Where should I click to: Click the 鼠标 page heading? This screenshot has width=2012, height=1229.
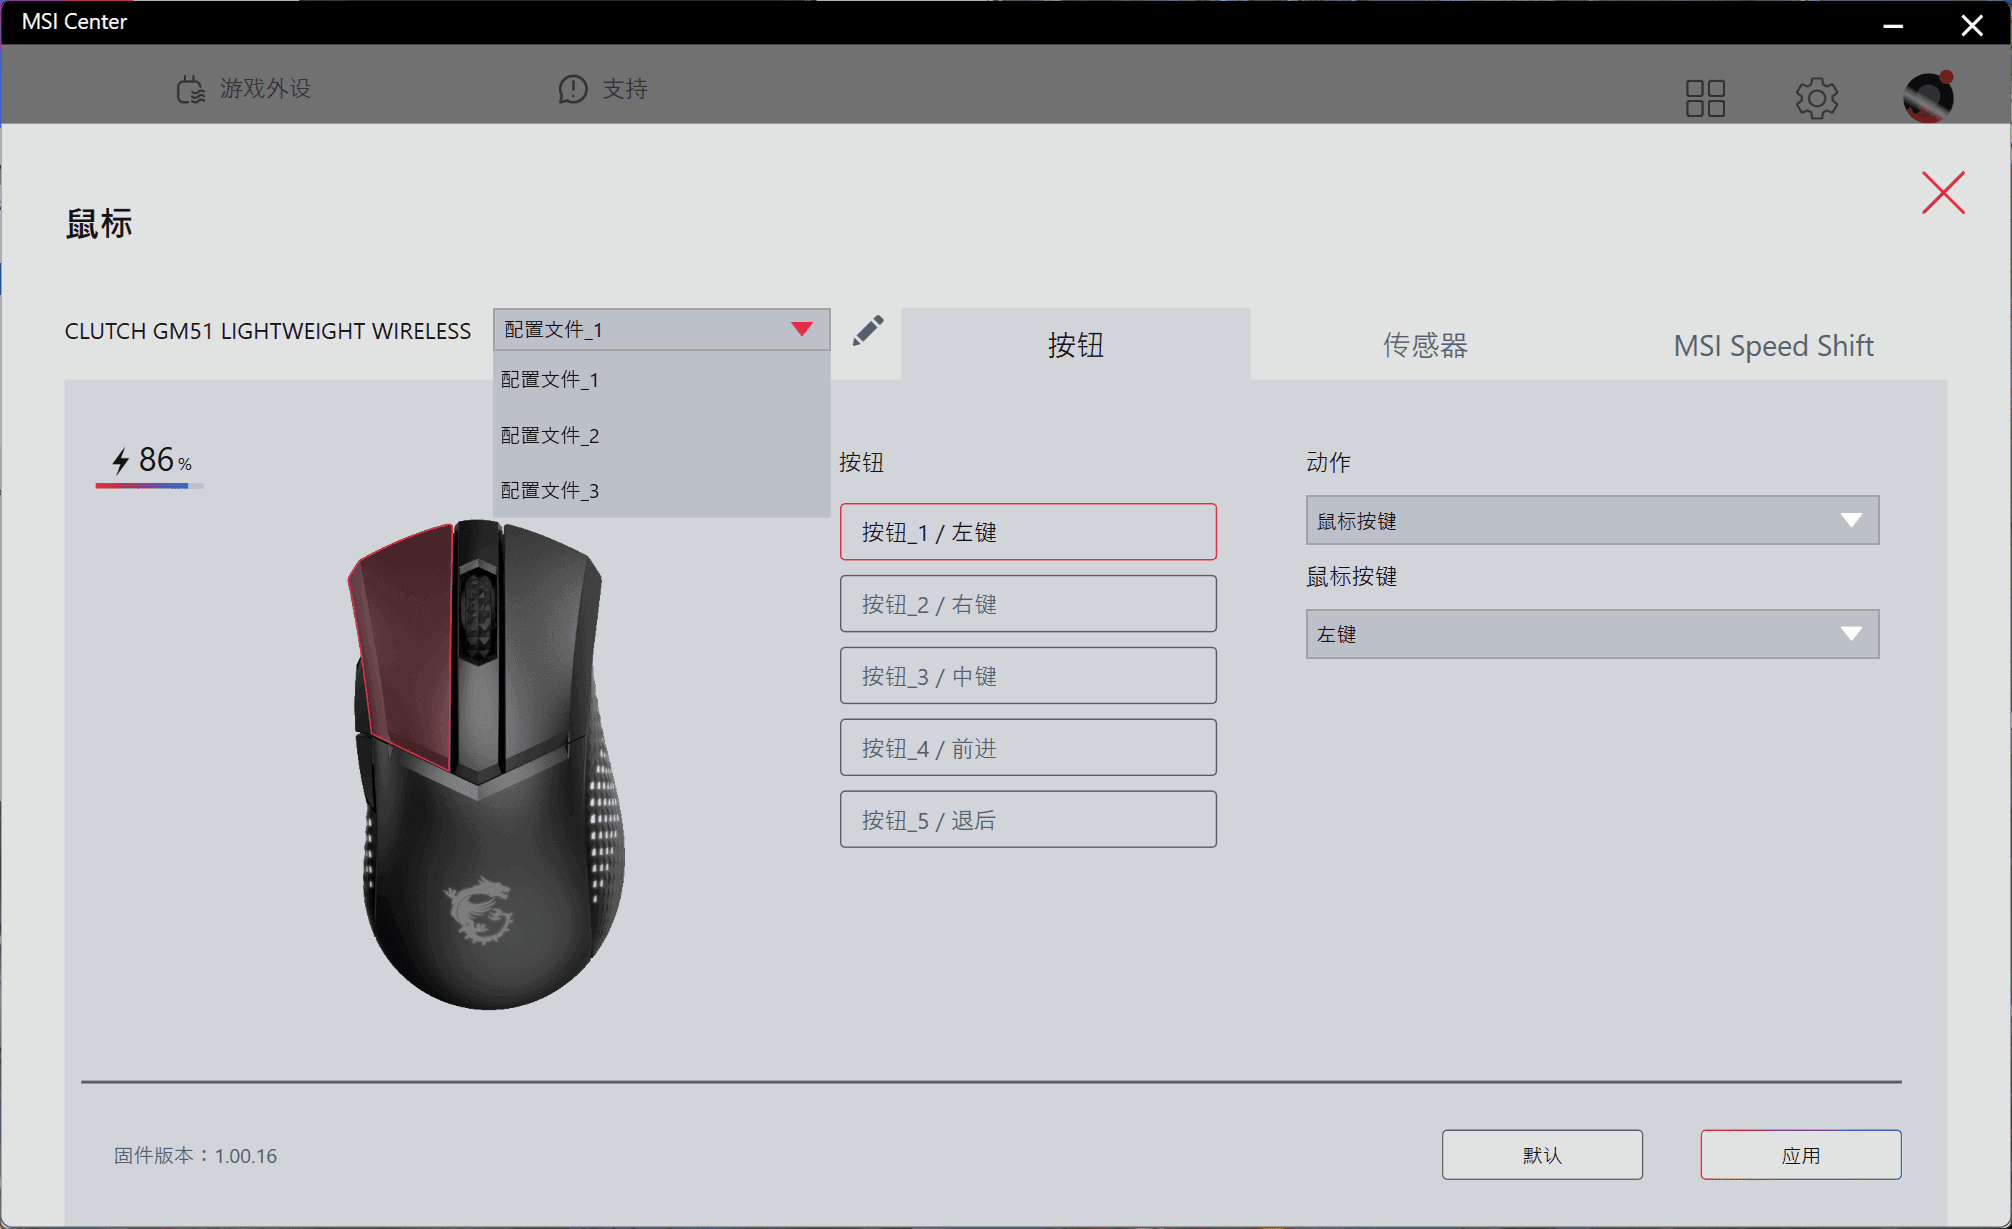pos(99,224)
